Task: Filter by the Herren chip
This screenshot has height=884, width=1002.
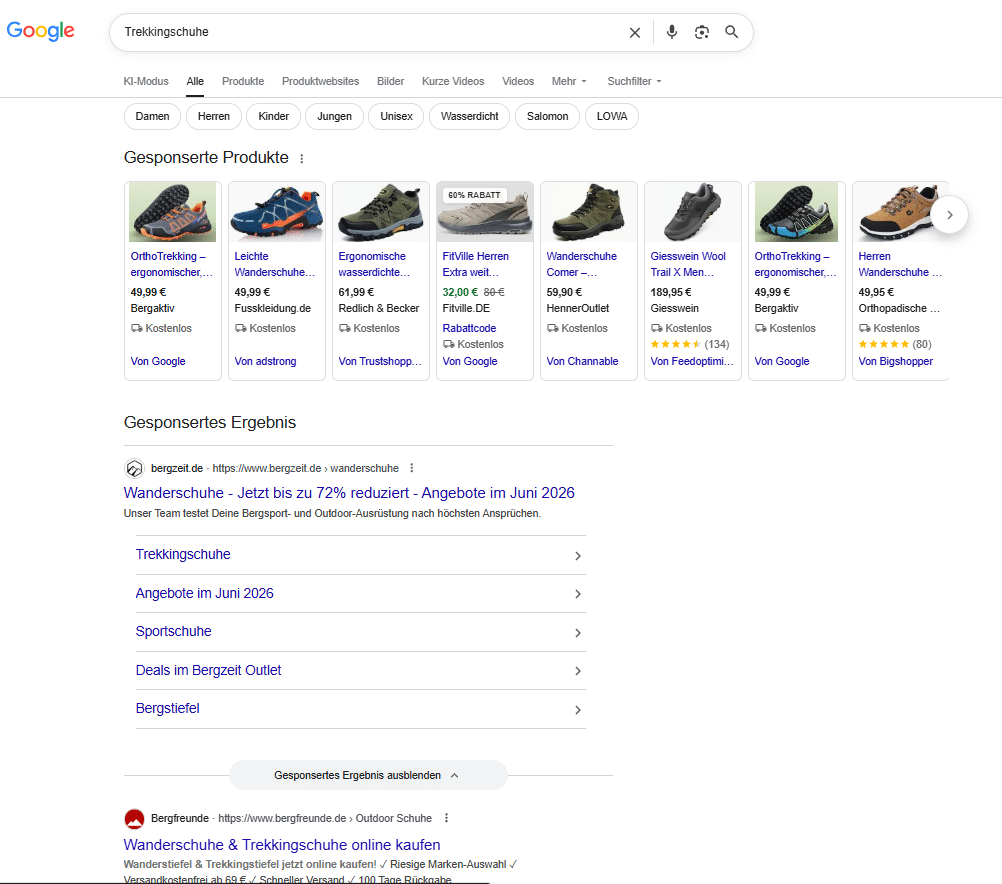Action: 213,116
